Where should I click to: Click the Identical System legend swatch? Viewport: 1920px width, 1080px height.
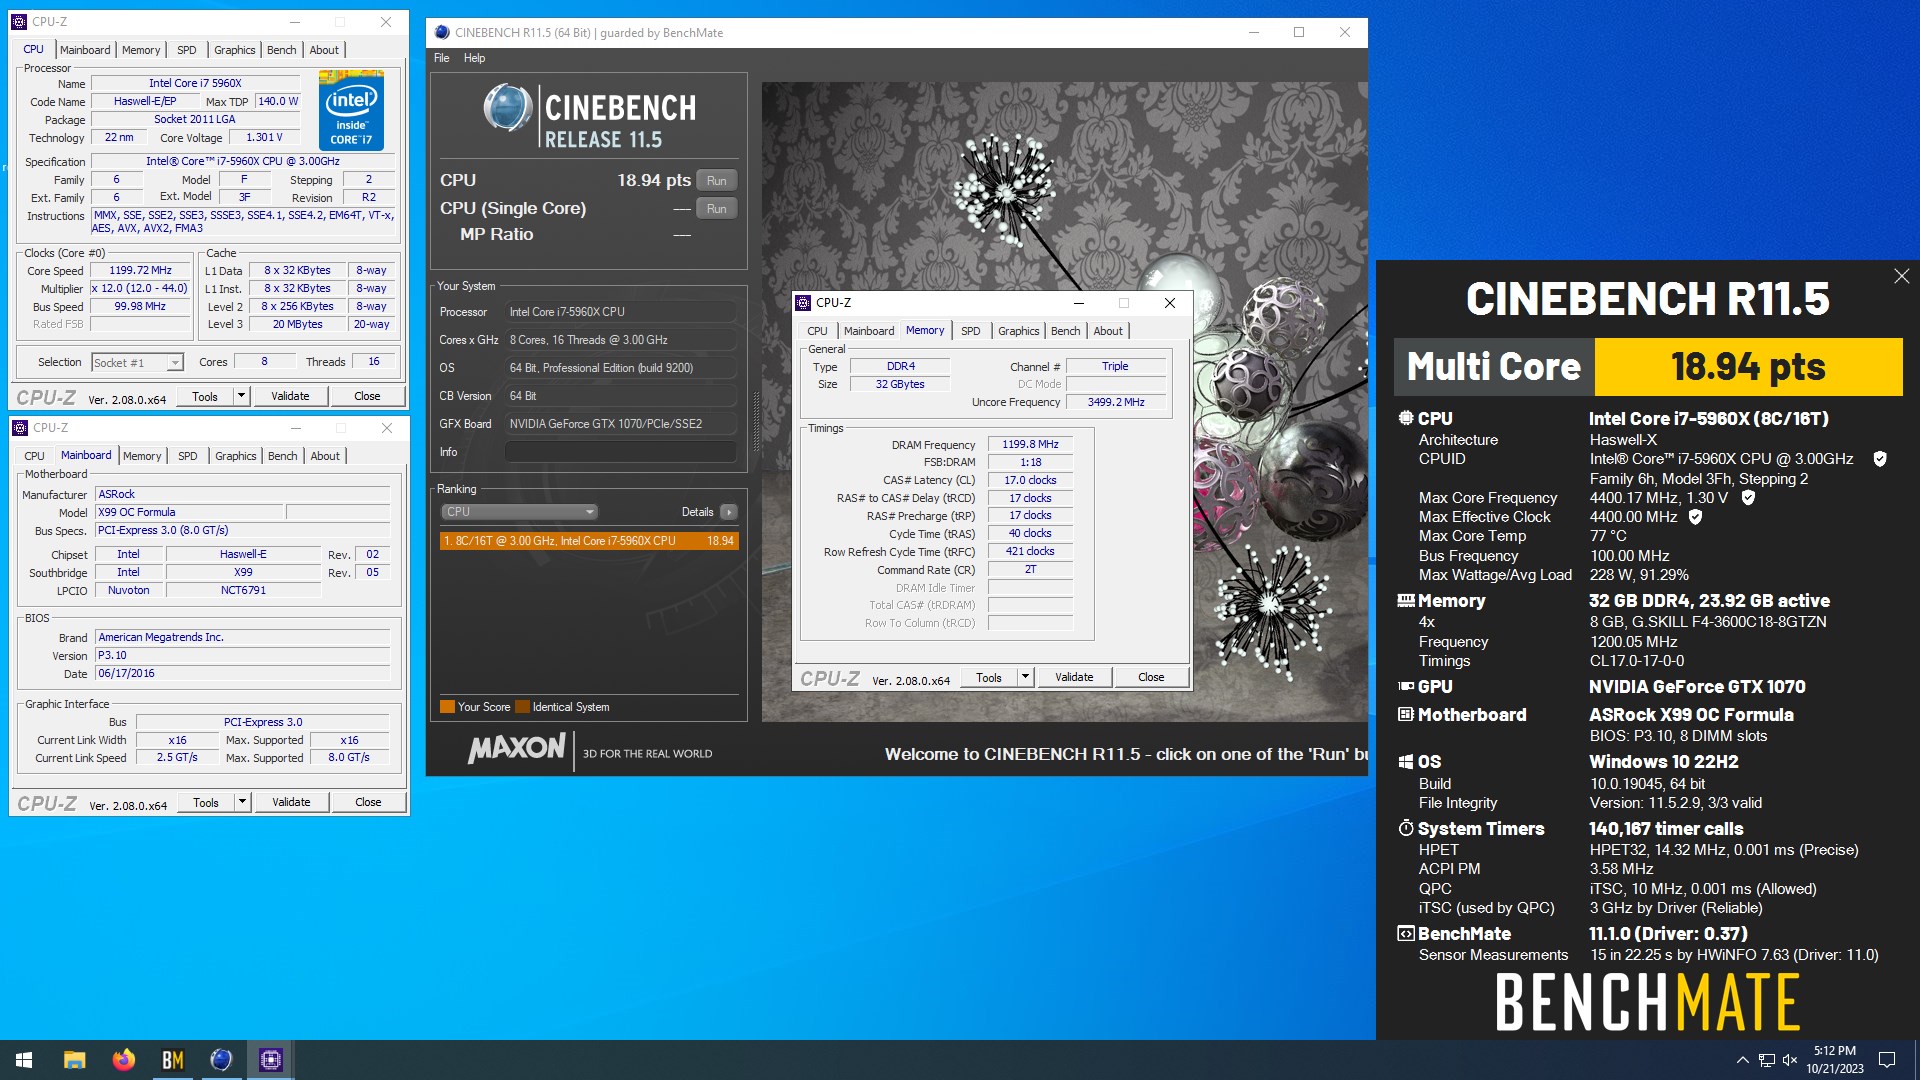click(x=522, y=707)
